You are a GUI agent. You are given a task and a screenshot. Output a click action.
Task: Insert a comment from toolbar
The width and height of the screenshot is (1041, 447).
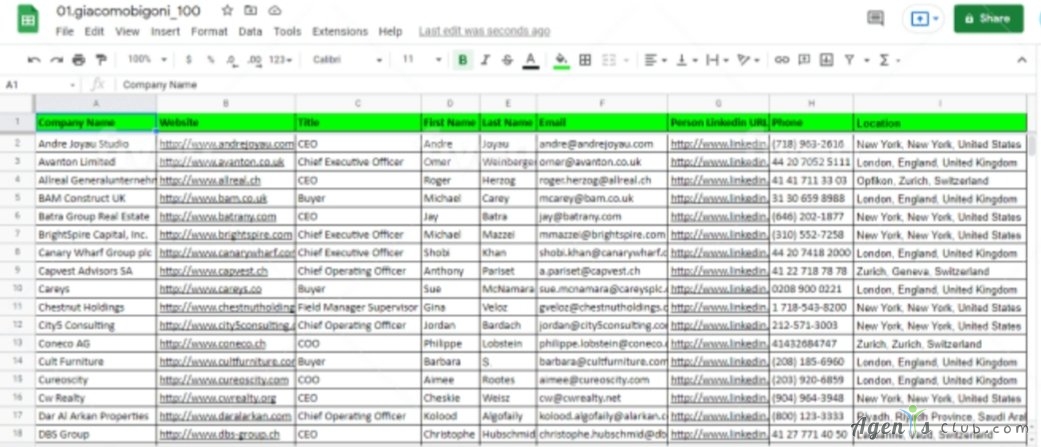coord(804,60)
